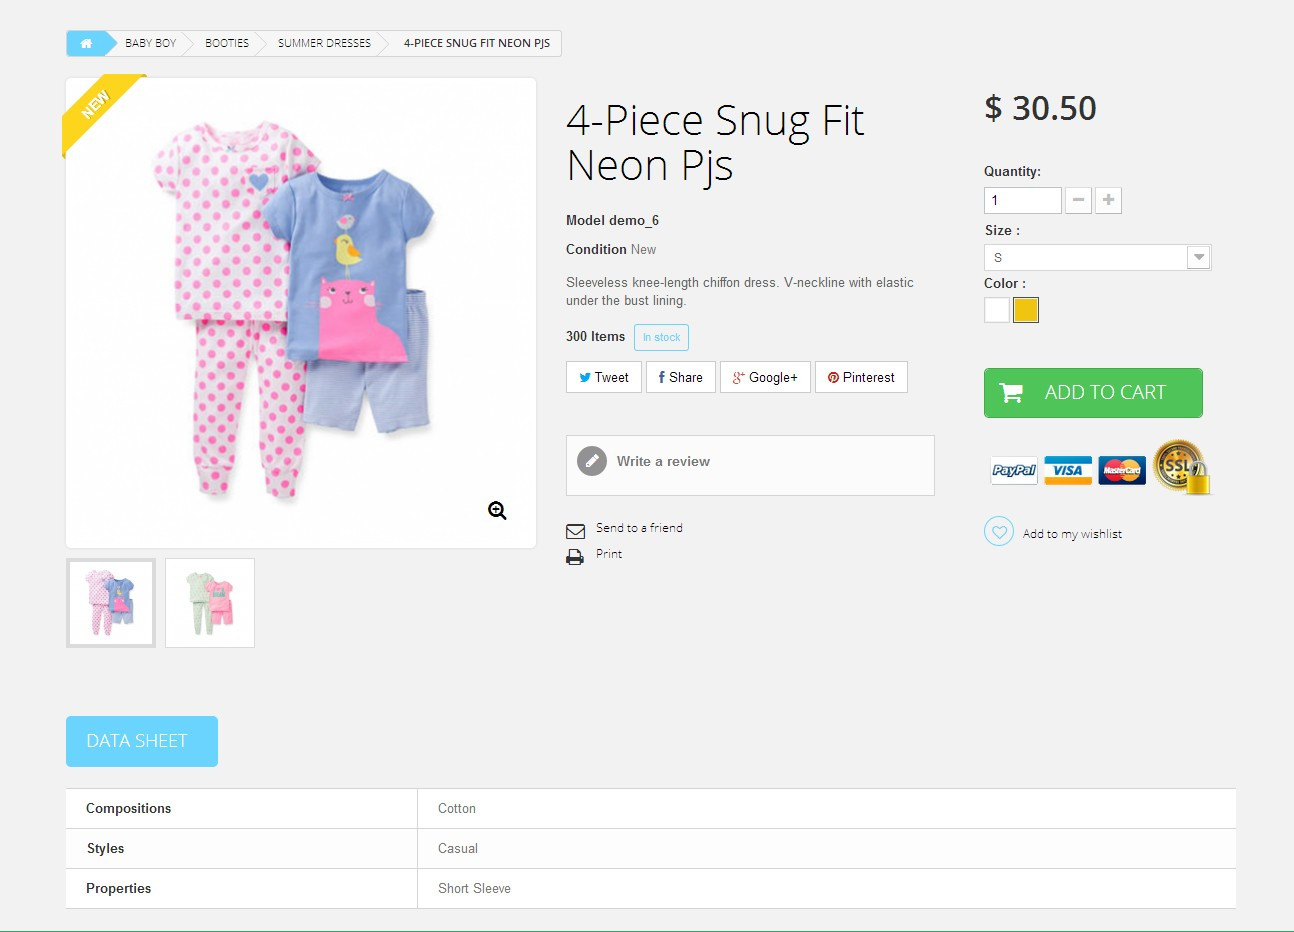
Task: Click the printer icon
Action: (x=575, y=557)
